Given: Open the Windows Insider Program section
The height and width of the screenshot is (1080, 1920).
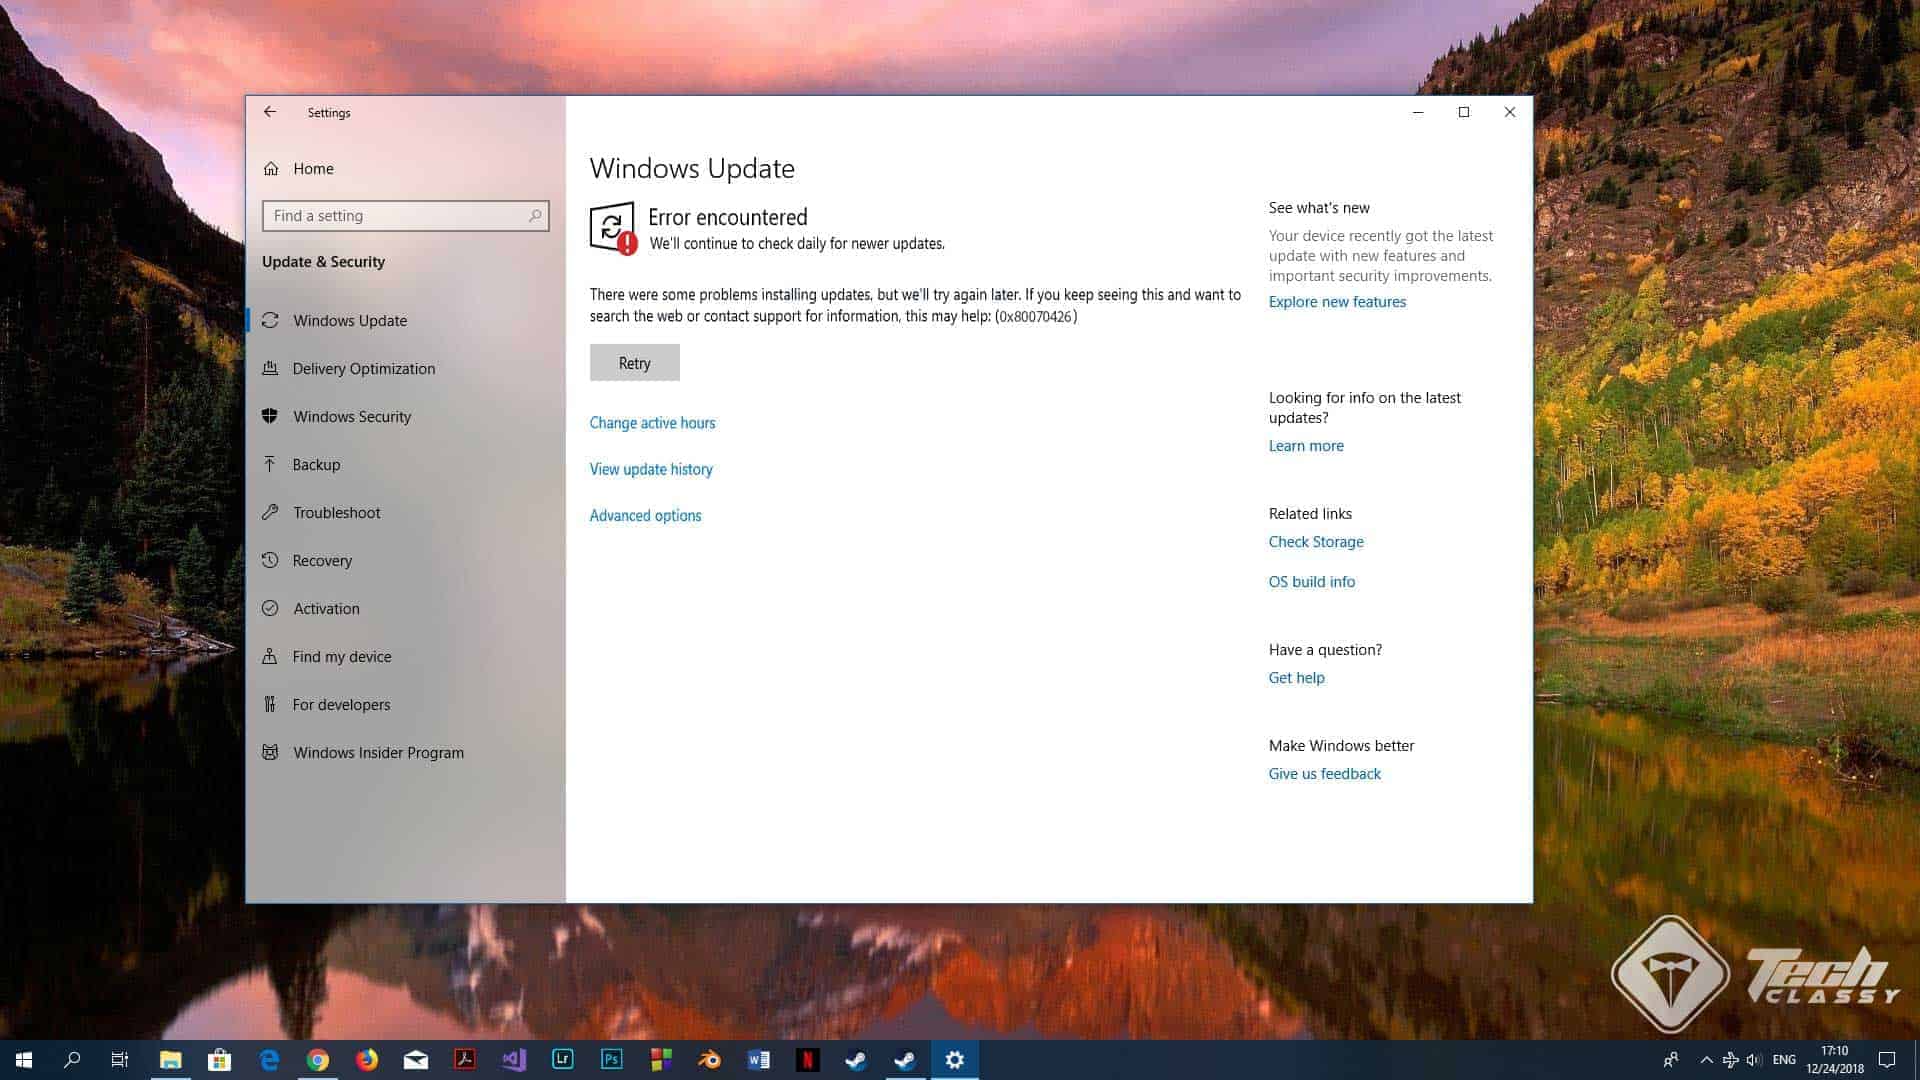Looking at the screenshot, I should tap(378, 752).
